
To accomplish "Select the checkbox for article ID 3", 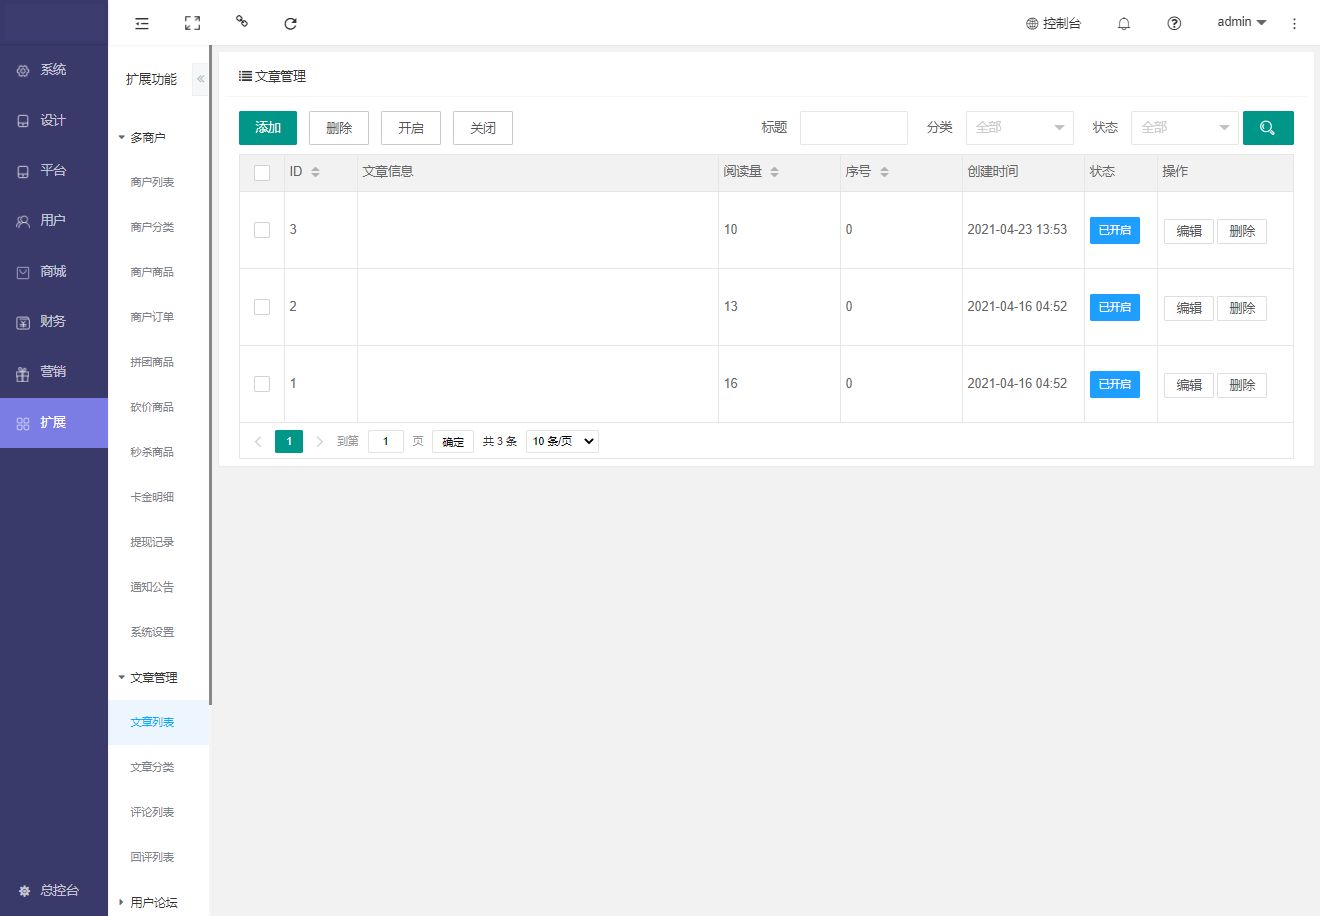I will [x=262, y=230].
